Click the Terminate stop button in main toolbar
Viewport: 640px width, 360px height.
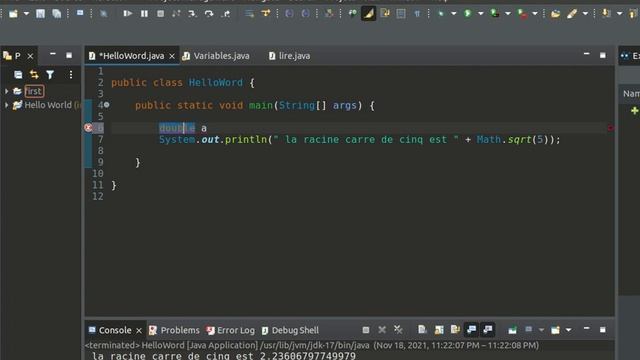(x=160, y=14)
